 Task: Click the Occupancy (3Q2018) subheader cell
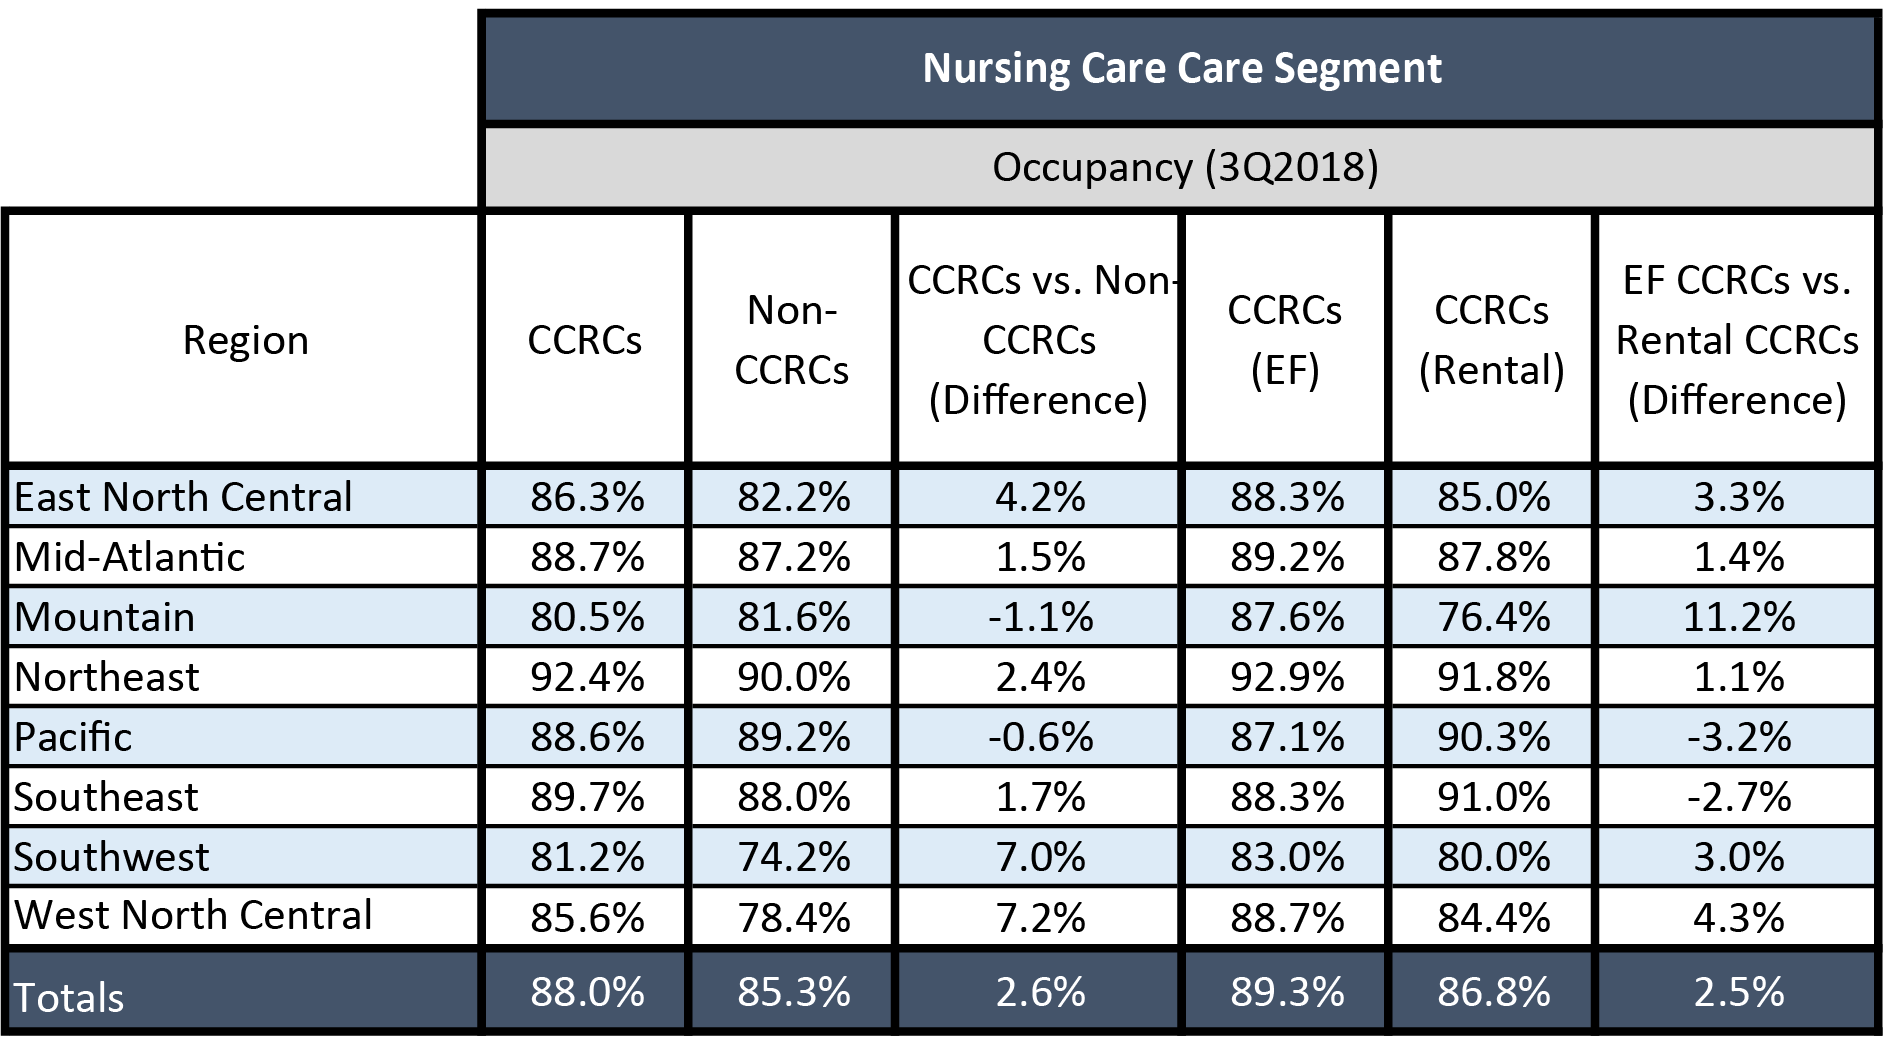[1181, 167]
